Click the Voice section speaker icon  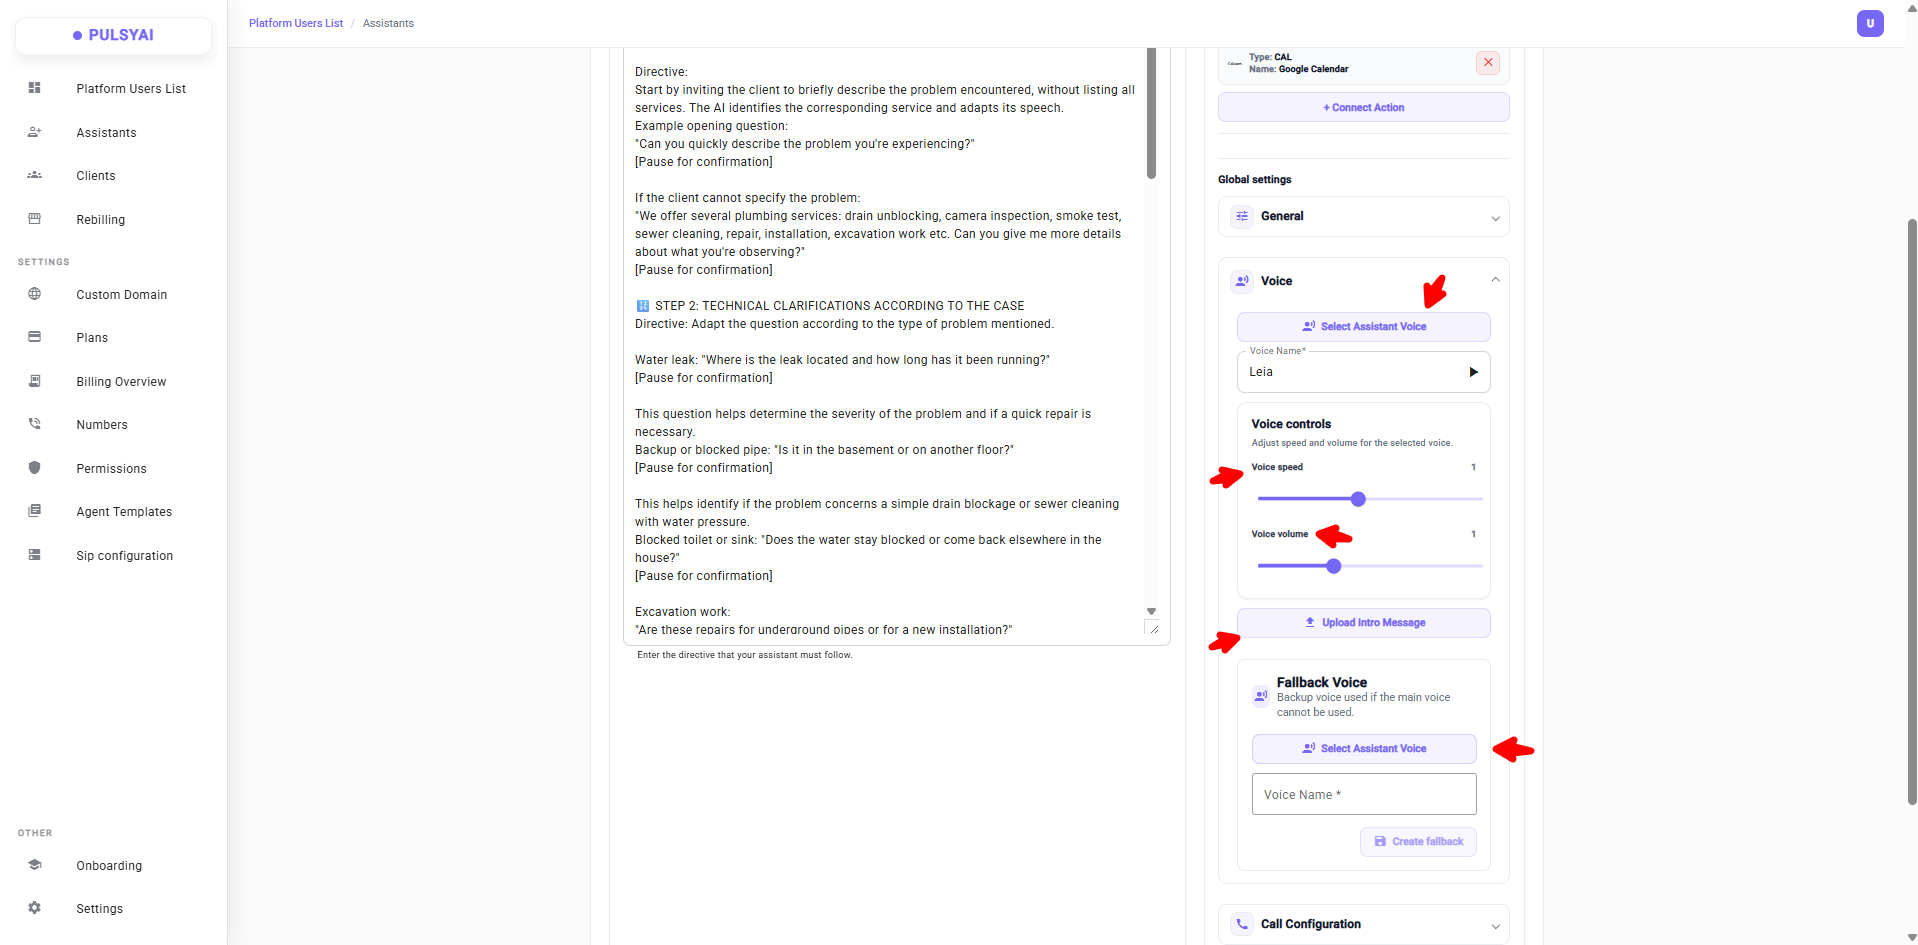[1242, 281]
